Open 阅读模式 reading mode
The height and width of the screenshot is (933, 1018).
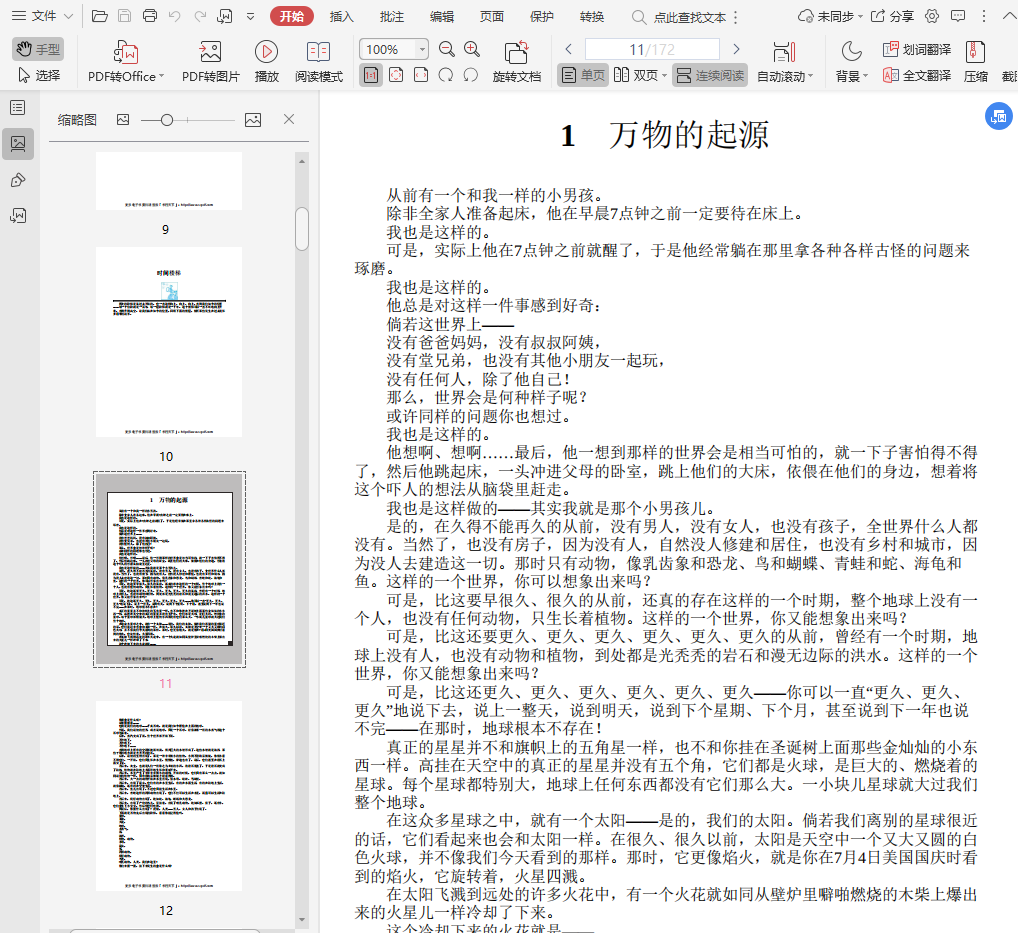318,52
